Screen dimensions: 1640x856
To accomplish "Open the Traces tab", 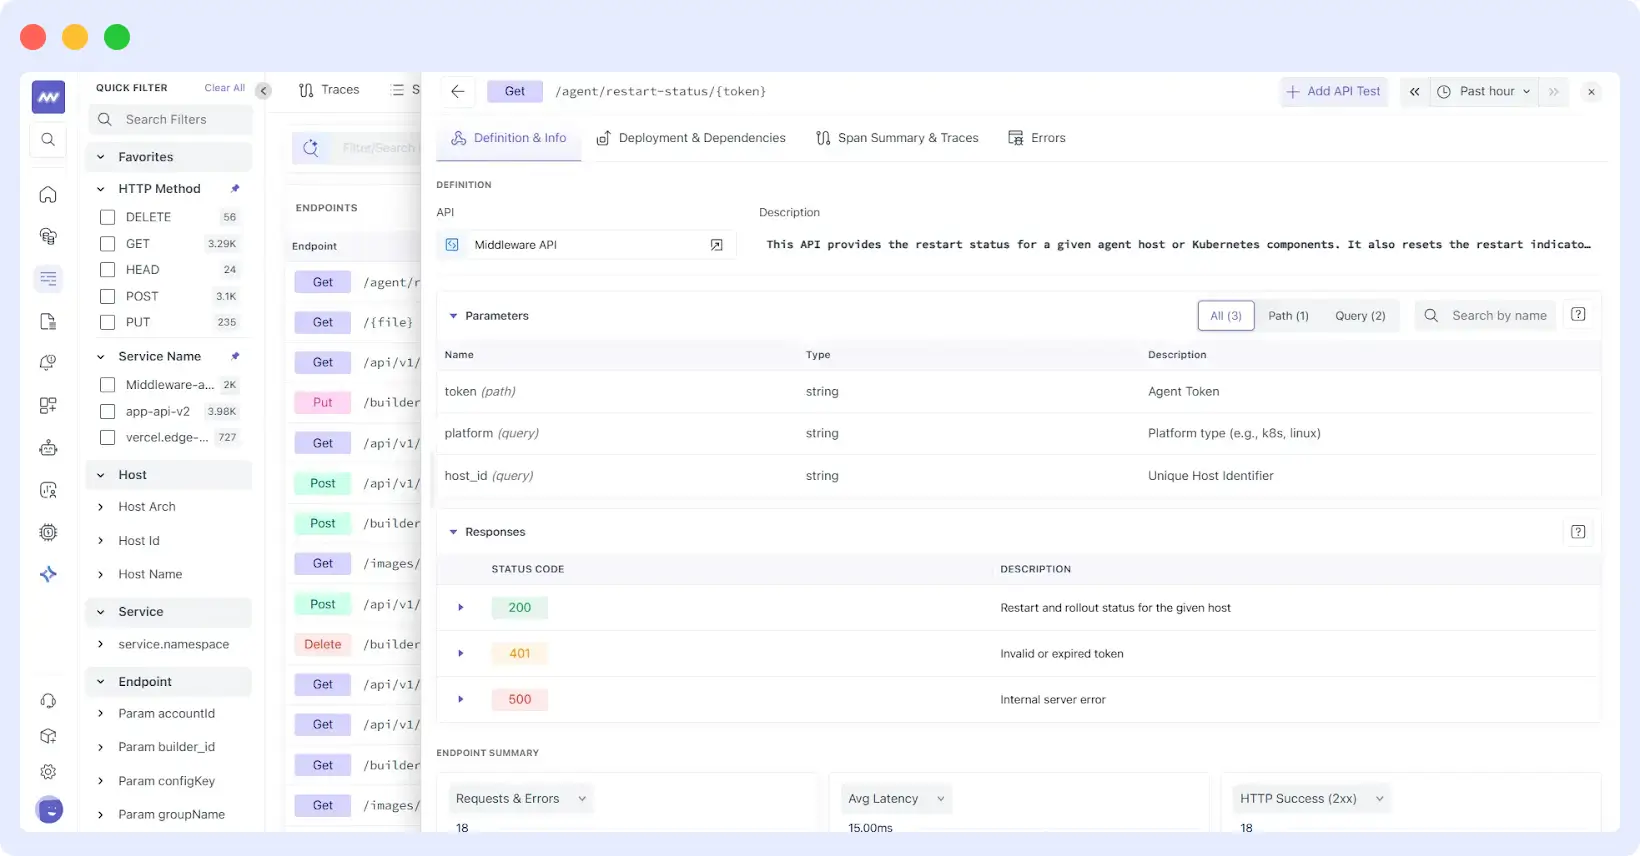I will (329, 90).
